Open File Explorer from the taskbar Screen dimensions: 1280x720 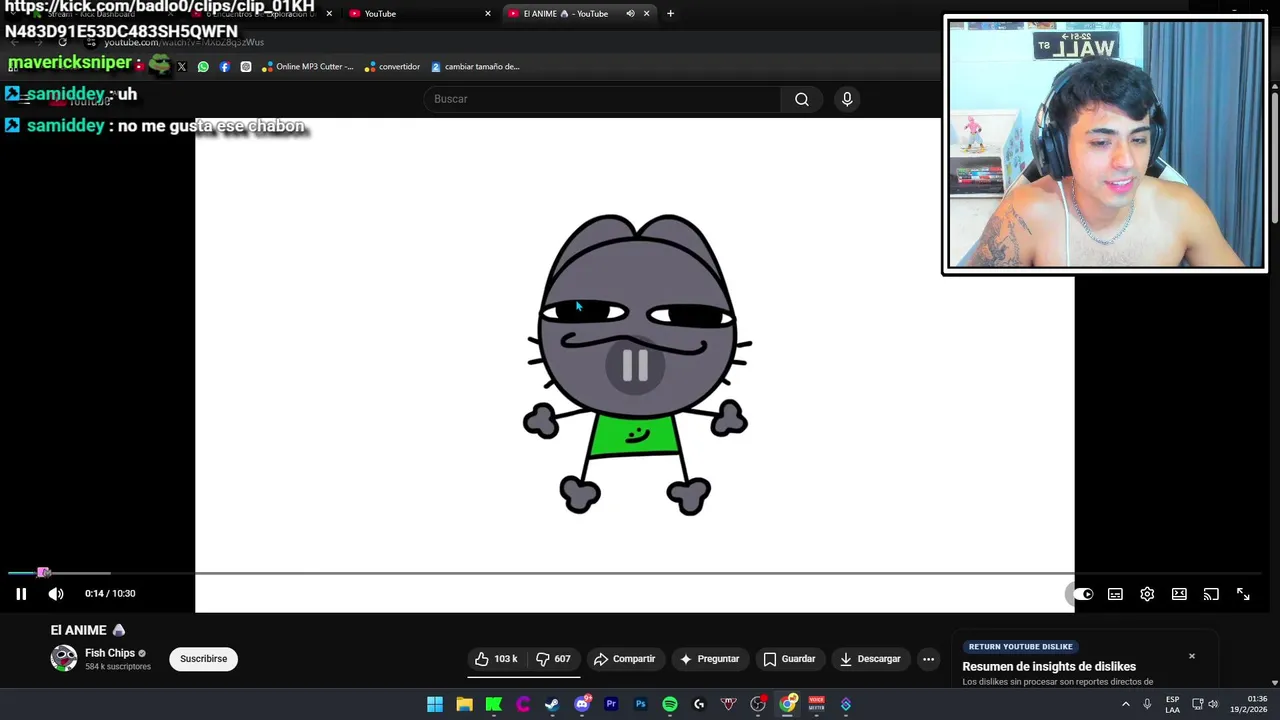(464, 704)
